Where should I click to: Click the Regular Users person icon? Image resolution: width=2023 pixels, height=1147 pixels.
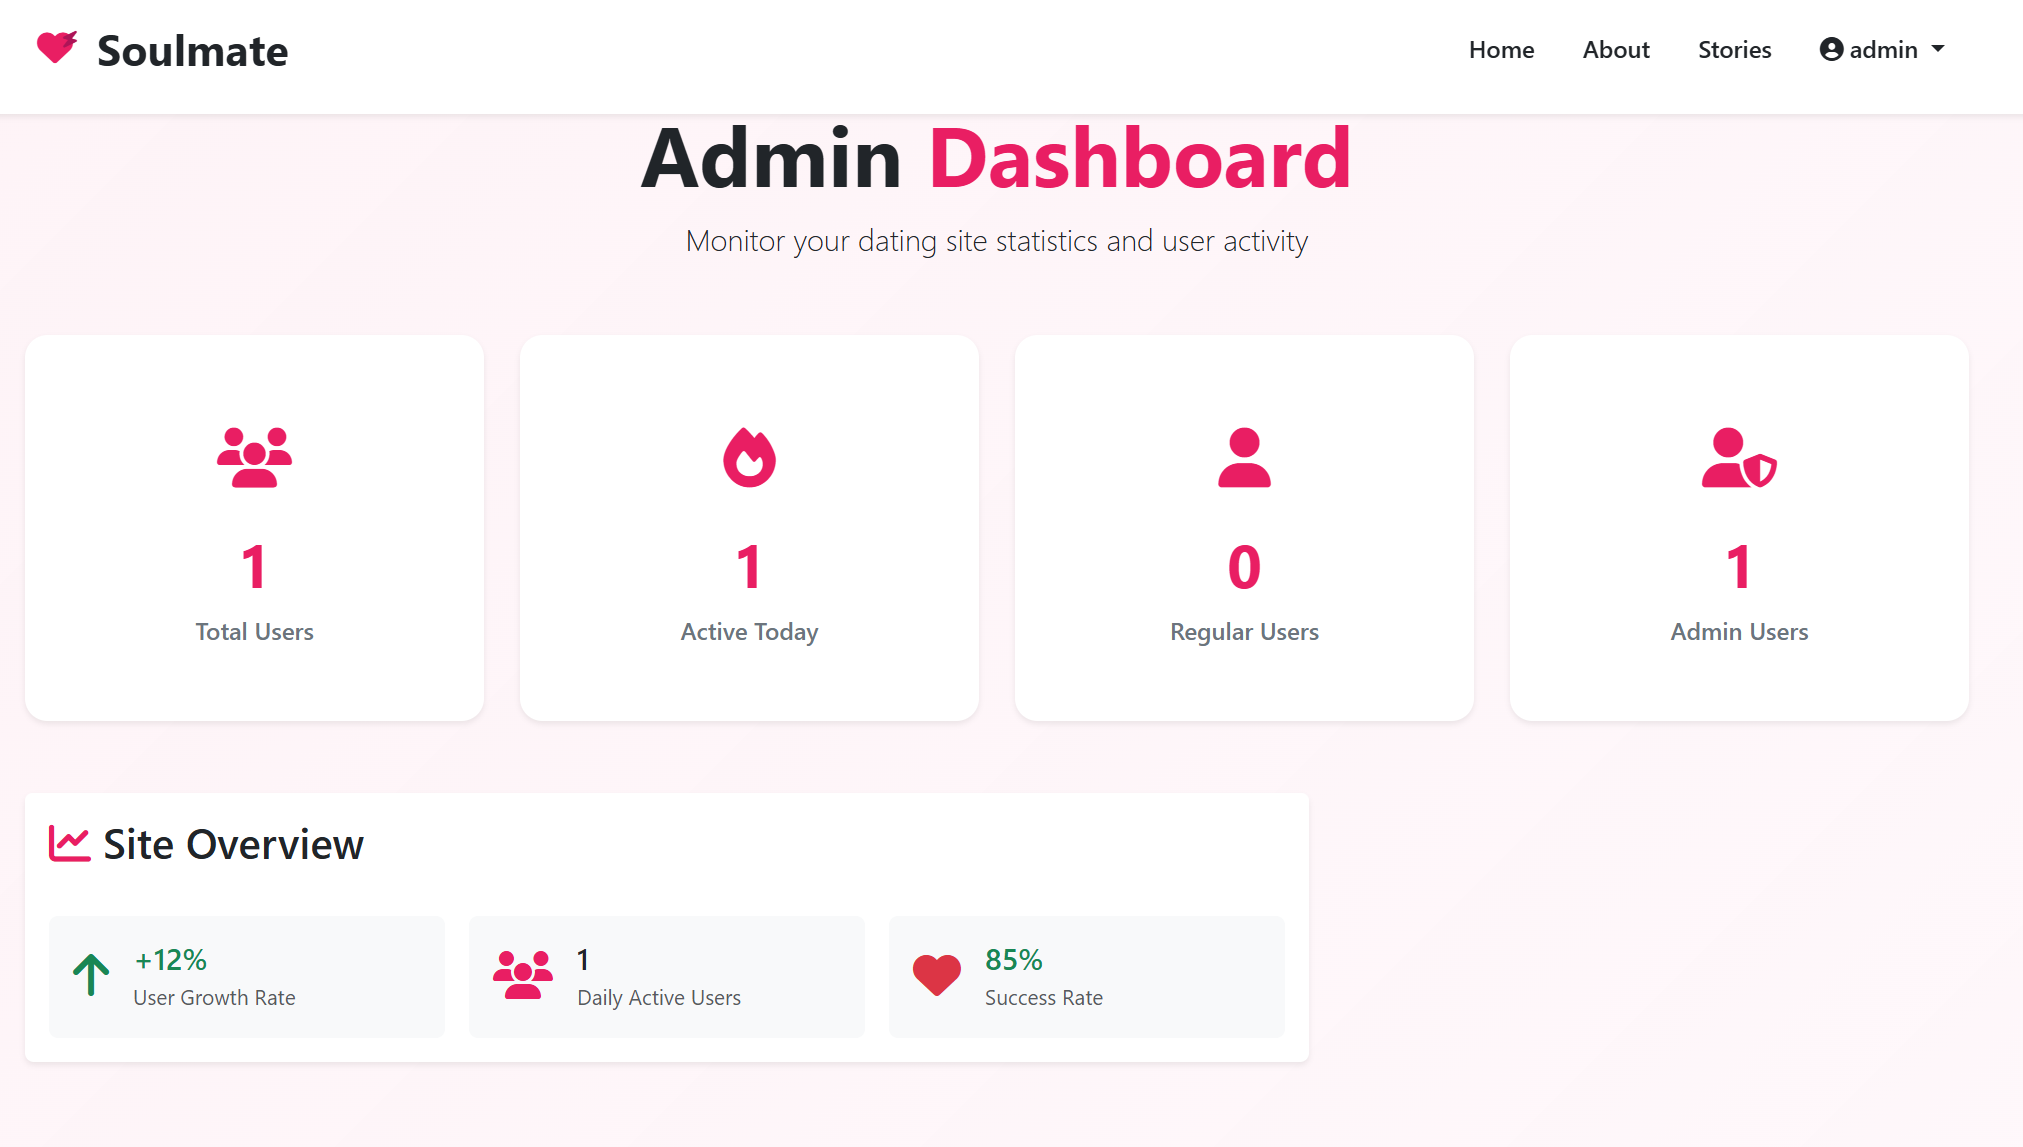click(1244, 458)
